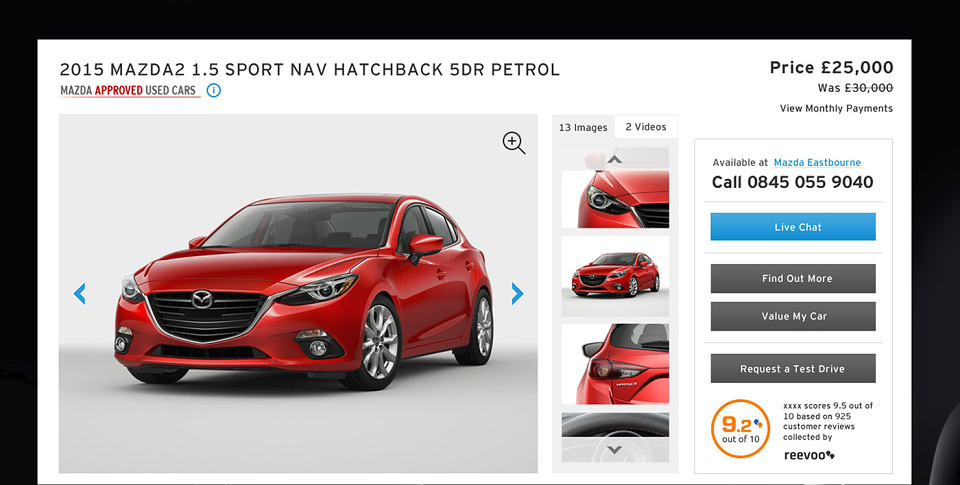Screen dimensions: 960x485
Task: Click the phone number 0845 055 9040
Action: pos(810,182)
